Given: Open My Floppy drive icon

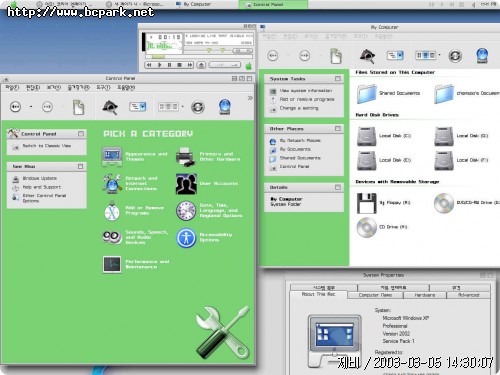Looking at the screenshot, I should 367,203.
